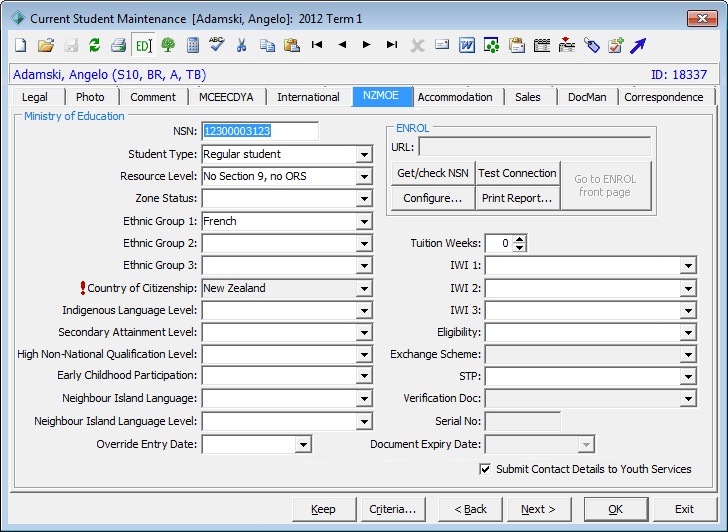The image size is (728, 532).
Task: Click the Next > button
Action: click(x=539, y=509)
